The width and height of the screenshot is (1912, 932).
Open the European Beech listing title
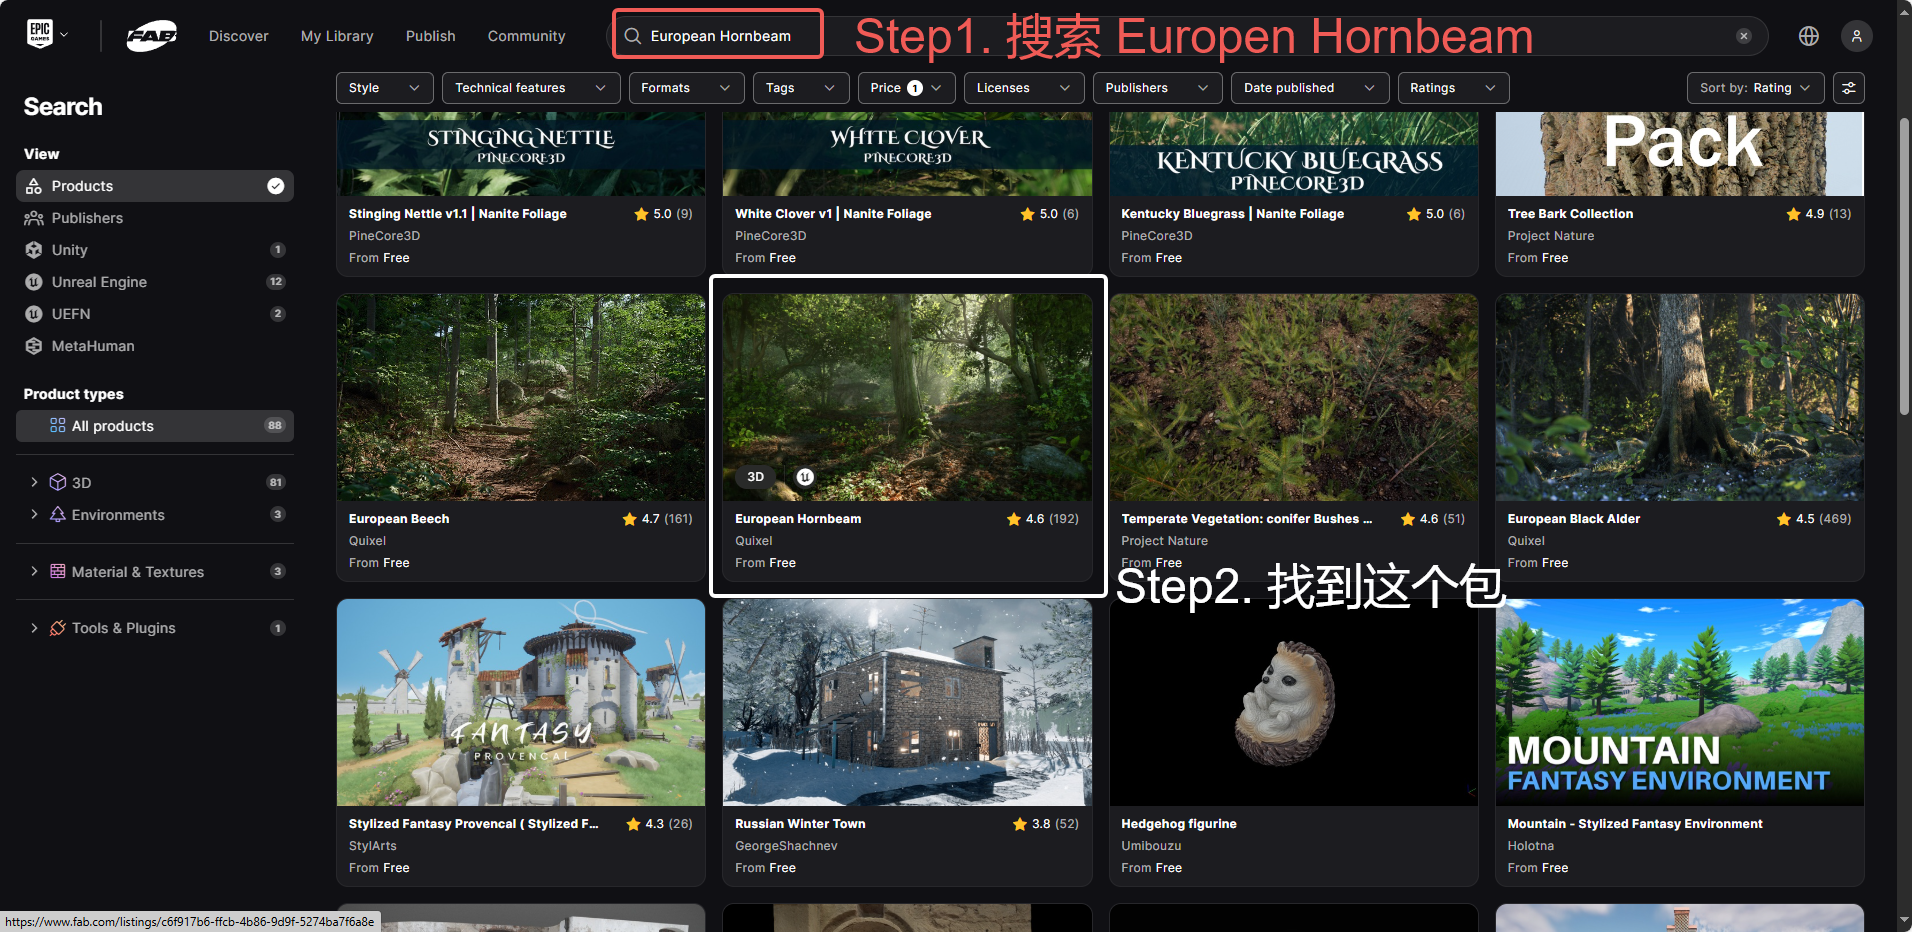point(399,519)
